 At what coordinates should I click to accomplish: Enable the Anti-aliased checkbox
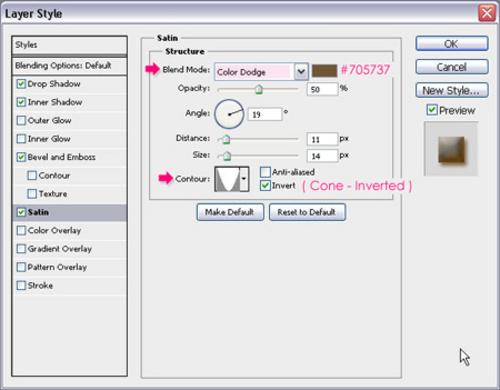(x=265, y=172)
